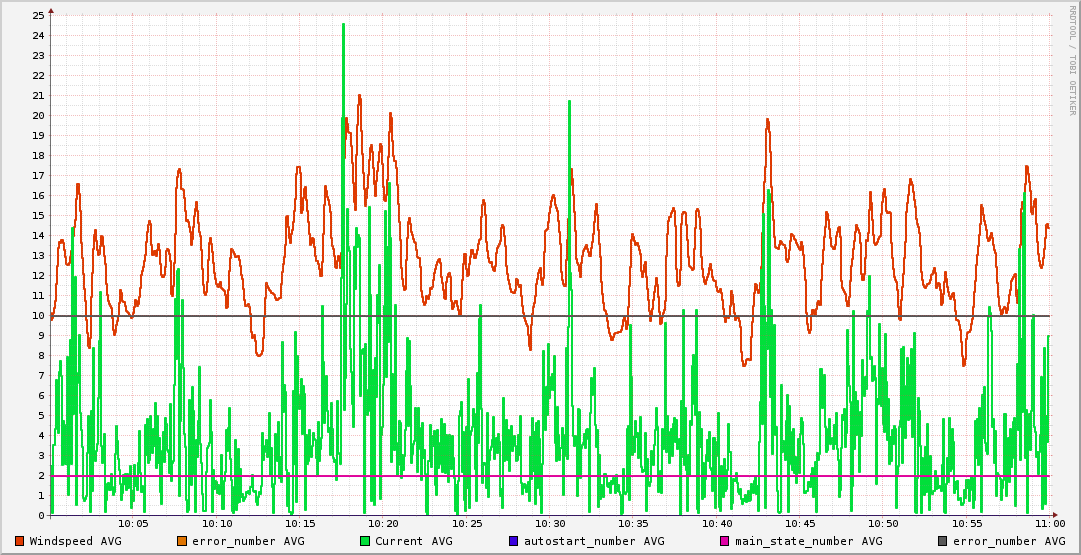The height and width of the screenshot is (555, 1081).
Task: Click the 10:25 time axis label
Action: [467, 524]
